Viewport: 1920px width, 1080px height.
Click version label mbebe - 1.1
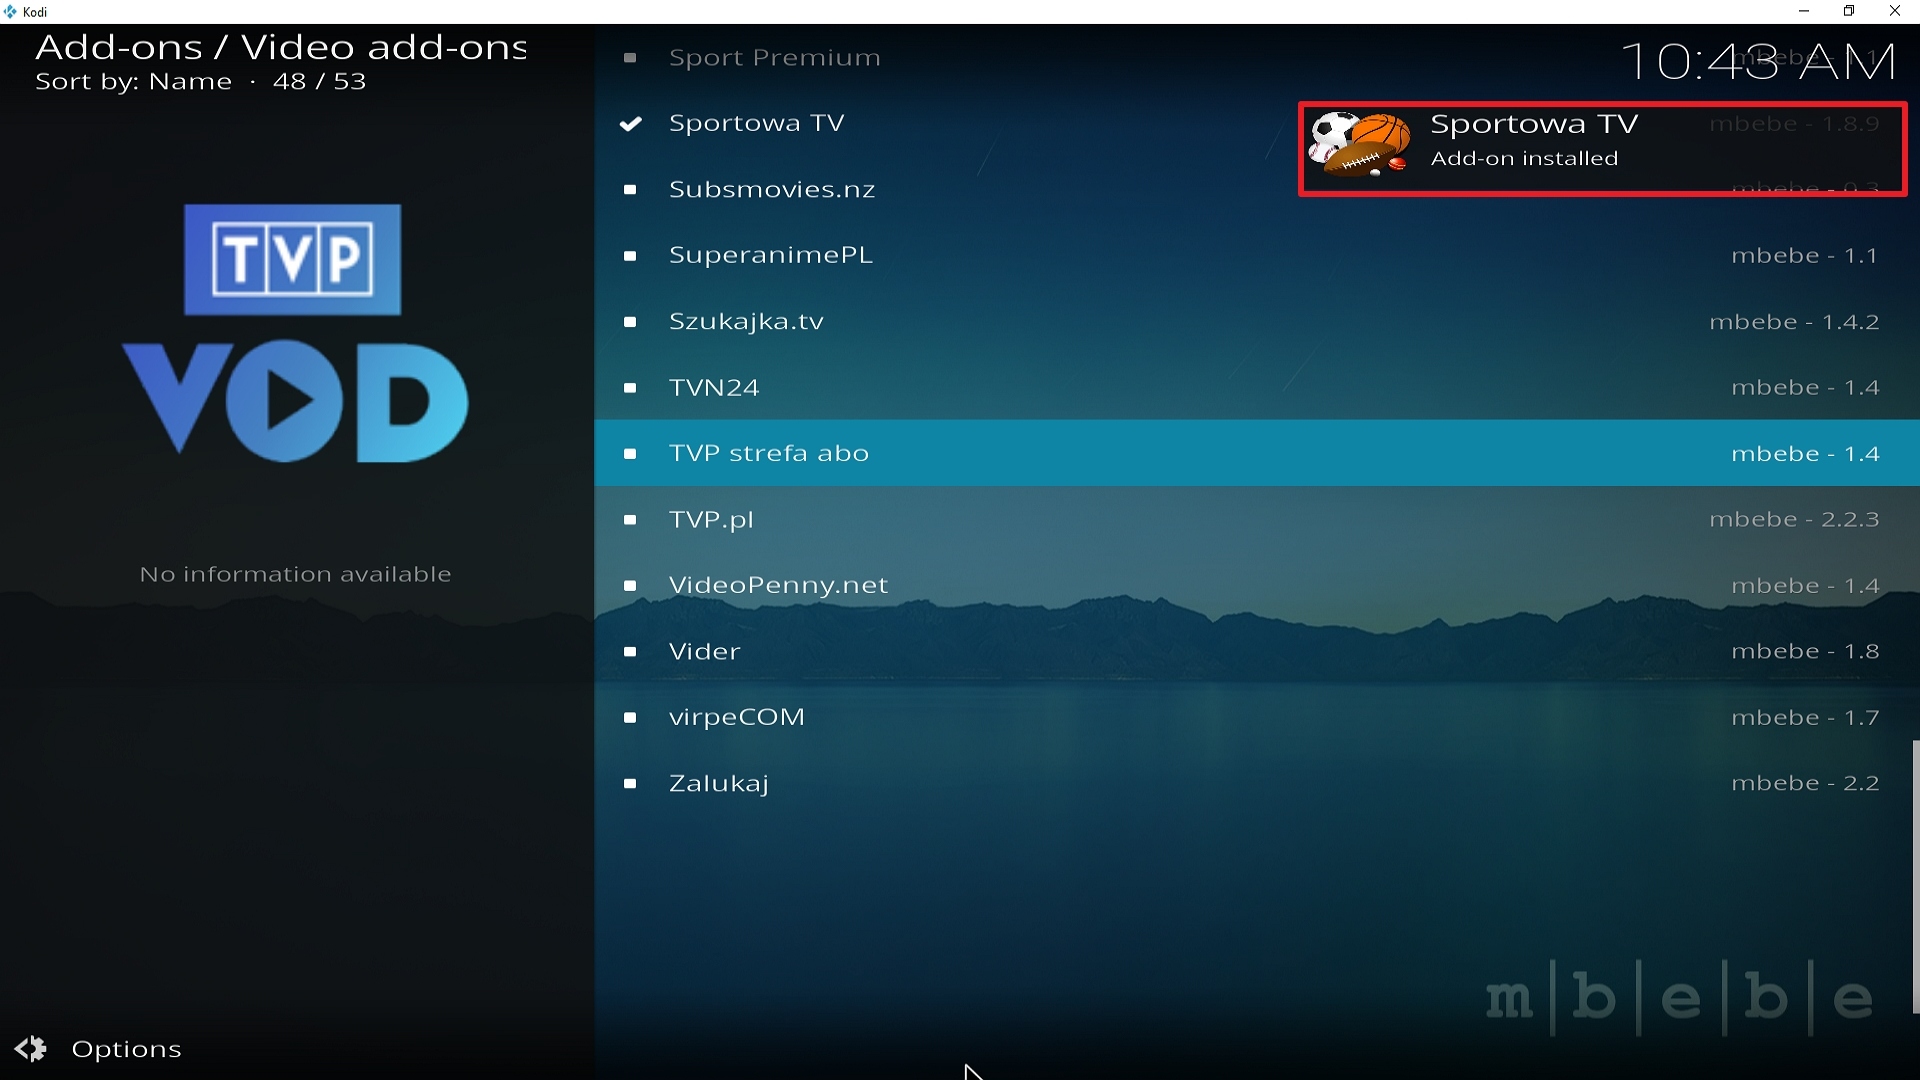click(x=1806, y=256)
